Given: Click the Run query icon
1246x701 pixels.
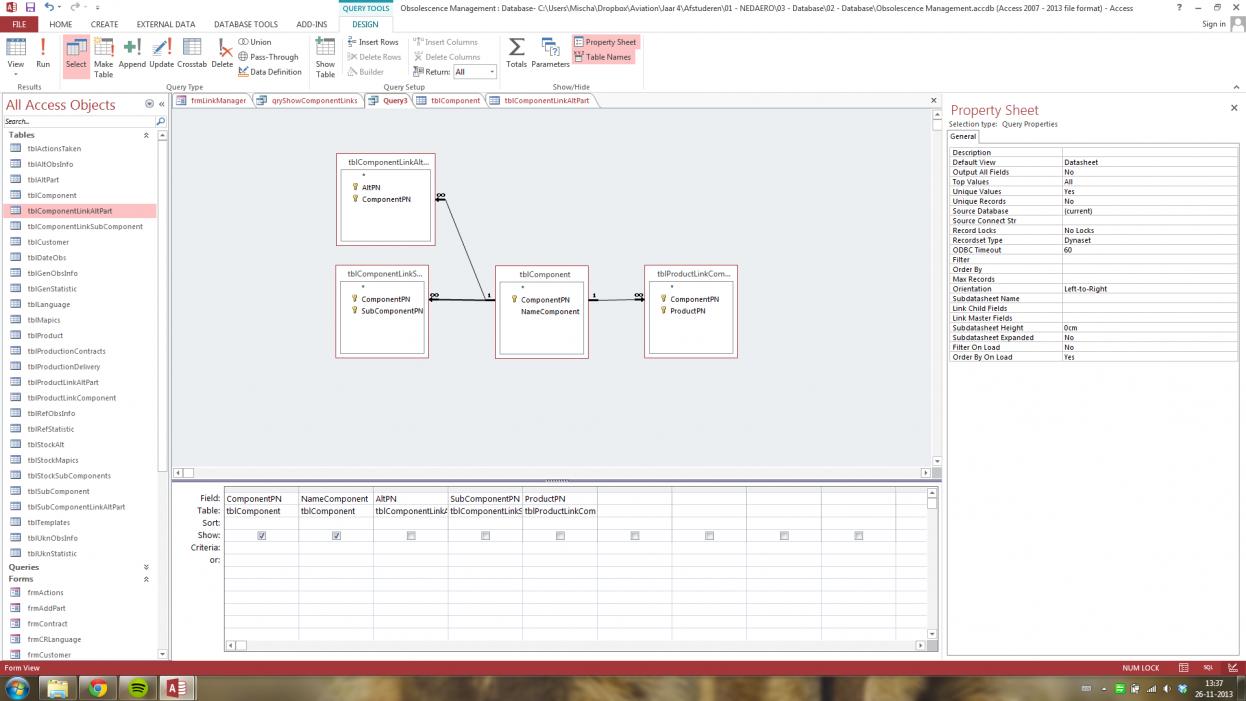Looking at the screenshot, I should [x=43, y=52].
